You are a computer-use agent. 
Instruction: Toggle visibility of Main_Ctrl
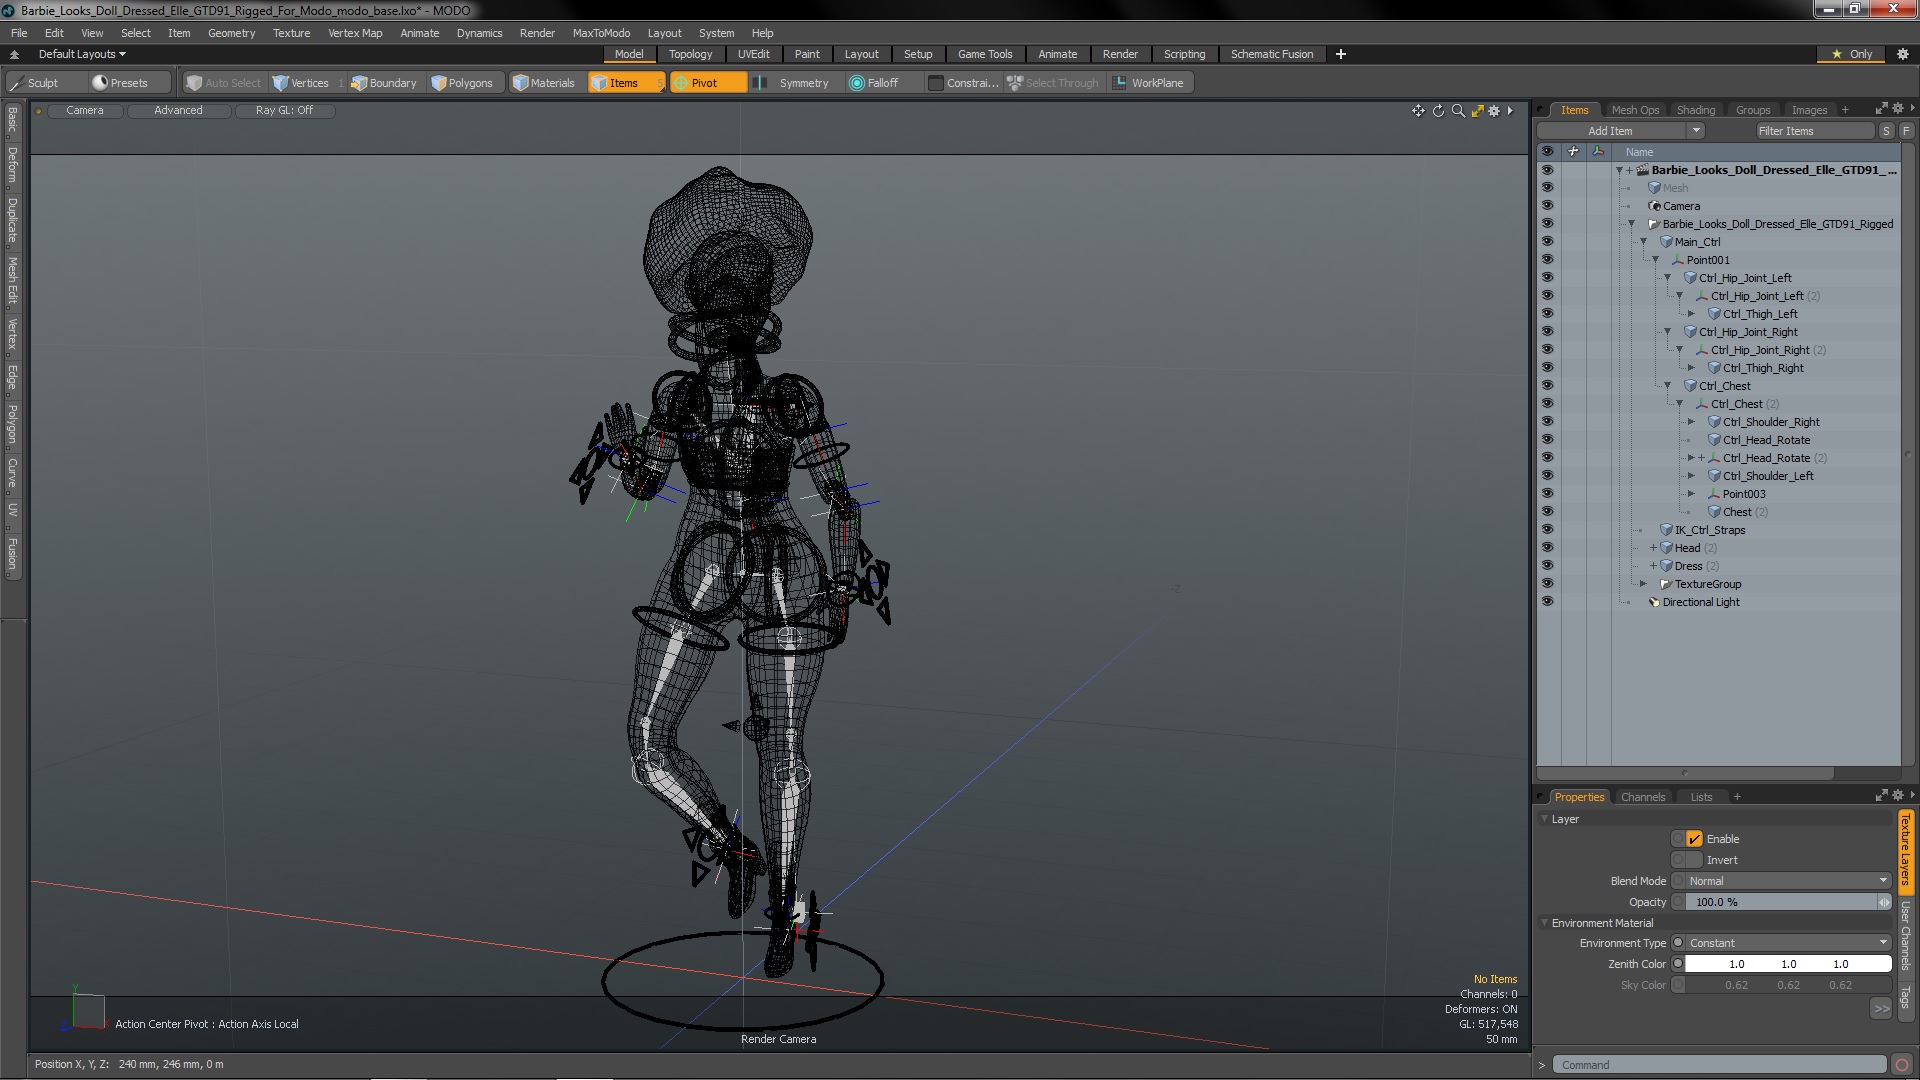tap(1547, 242)
